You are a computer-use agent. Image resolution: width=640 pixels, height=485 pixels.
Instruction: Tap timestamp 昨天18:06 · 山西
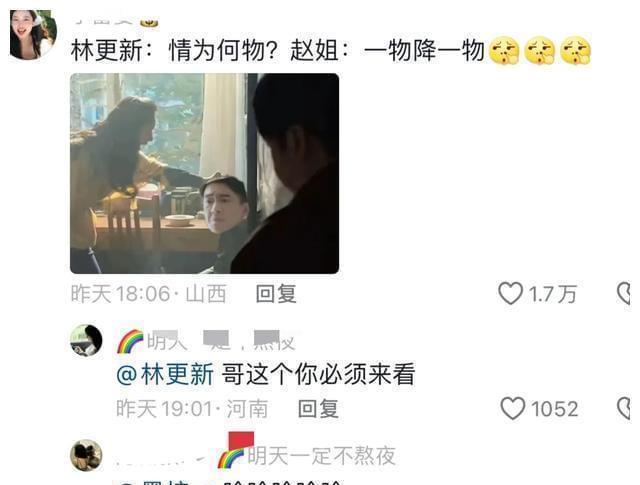pyautogui.click(x=149, y=294)
